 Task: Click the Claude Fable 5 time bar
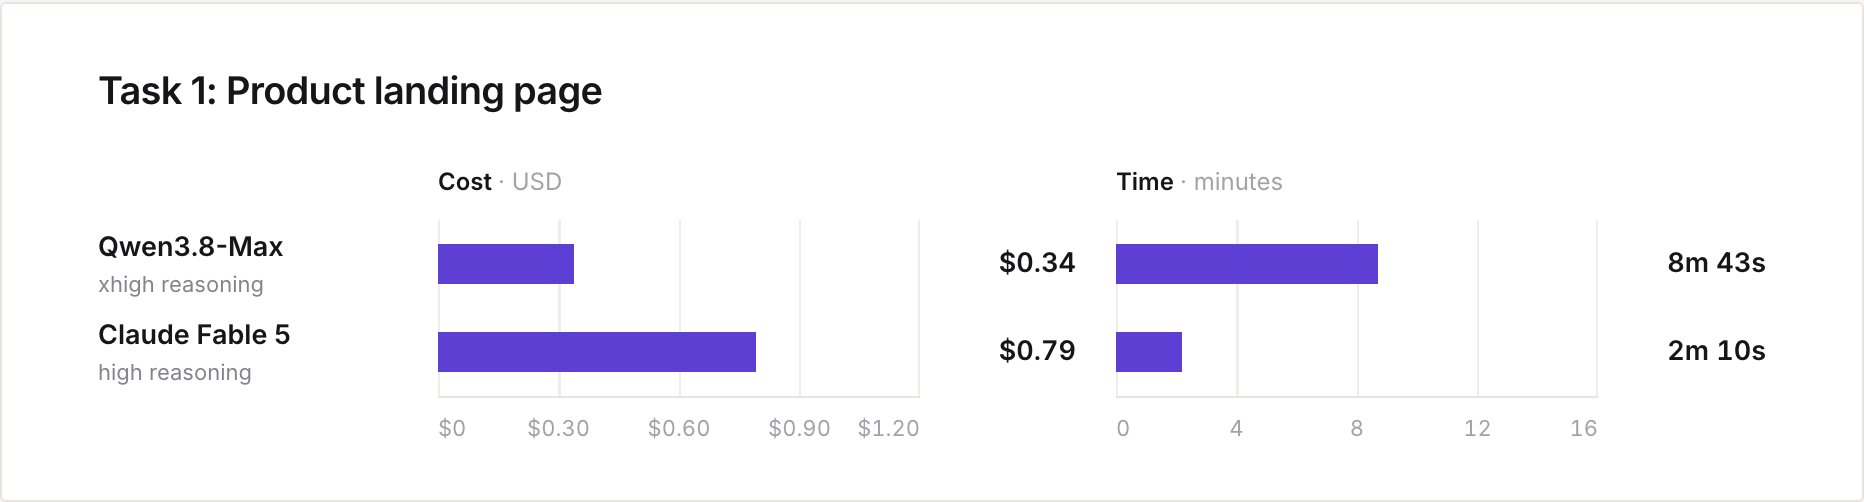click(x=1149, y=352)
